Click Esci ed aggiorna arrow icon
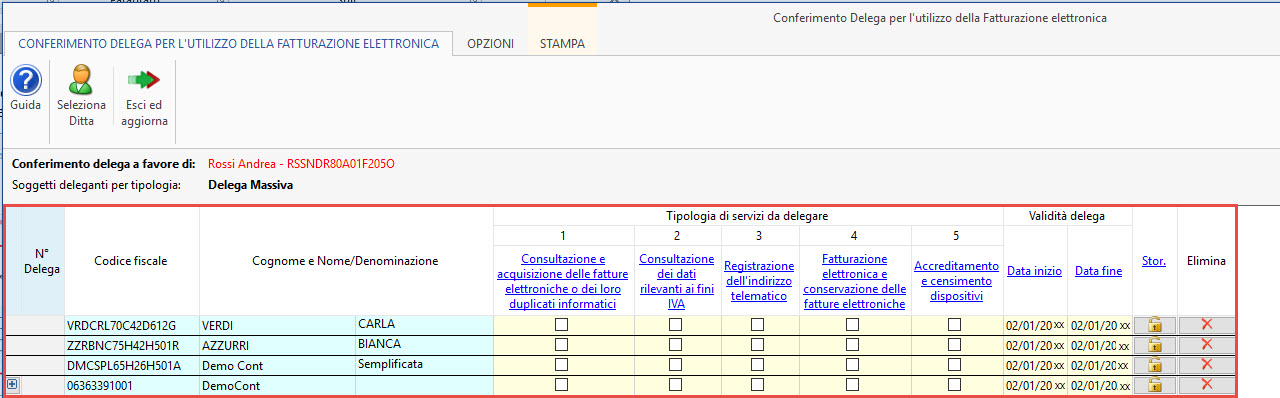This screenshot has height=398, width=1280. 144,80
